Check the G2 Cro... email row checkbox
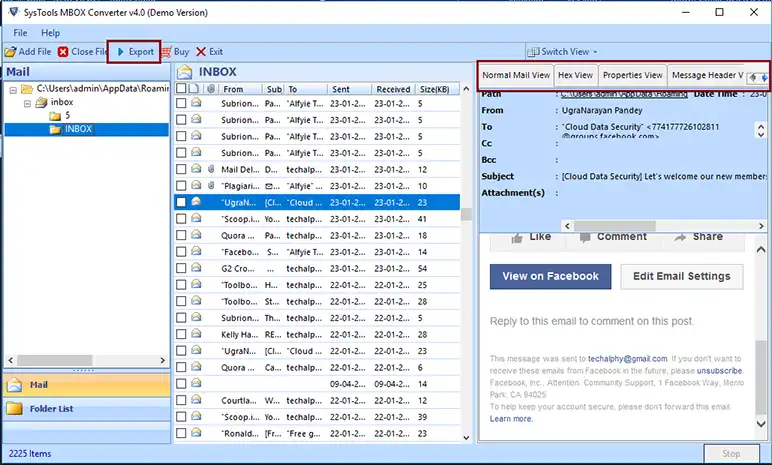The height and width of the screenshot is (465, 772). tap(181, 268)
